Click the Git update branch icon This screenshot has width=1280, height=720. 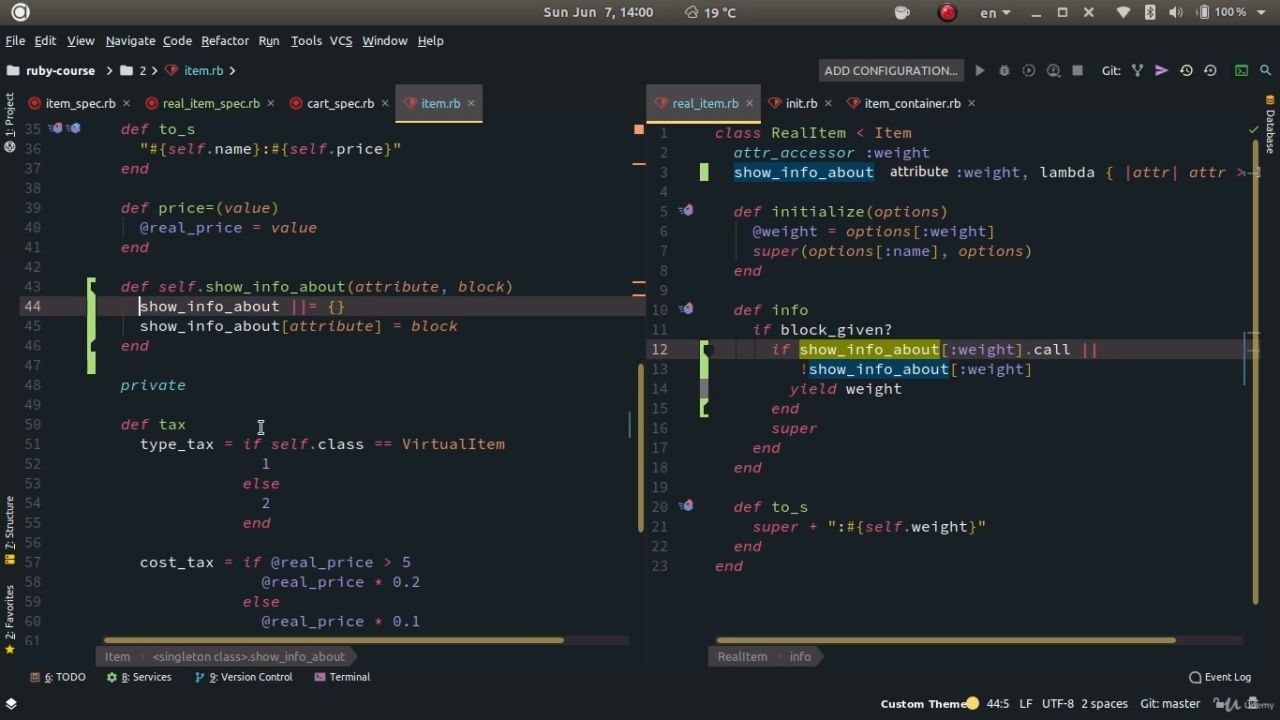click(x=1137, y=71)
